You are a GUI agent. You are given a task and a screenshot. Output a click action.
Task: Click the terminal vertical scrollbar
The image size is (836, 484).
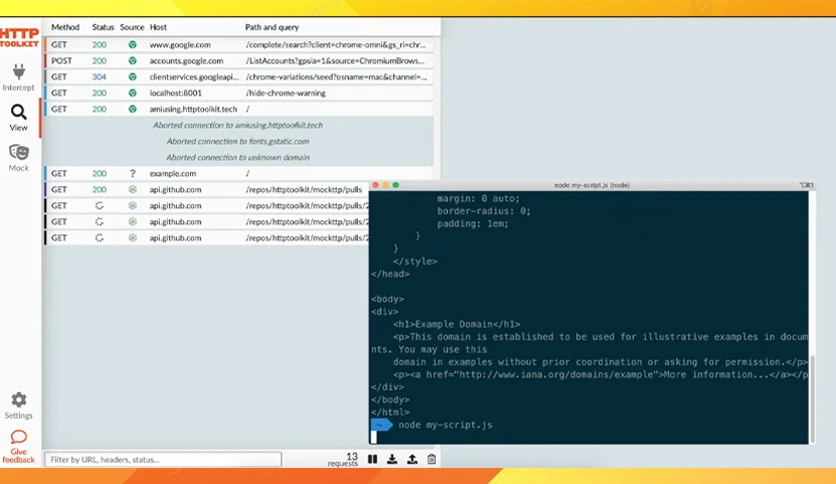(813, 399)
